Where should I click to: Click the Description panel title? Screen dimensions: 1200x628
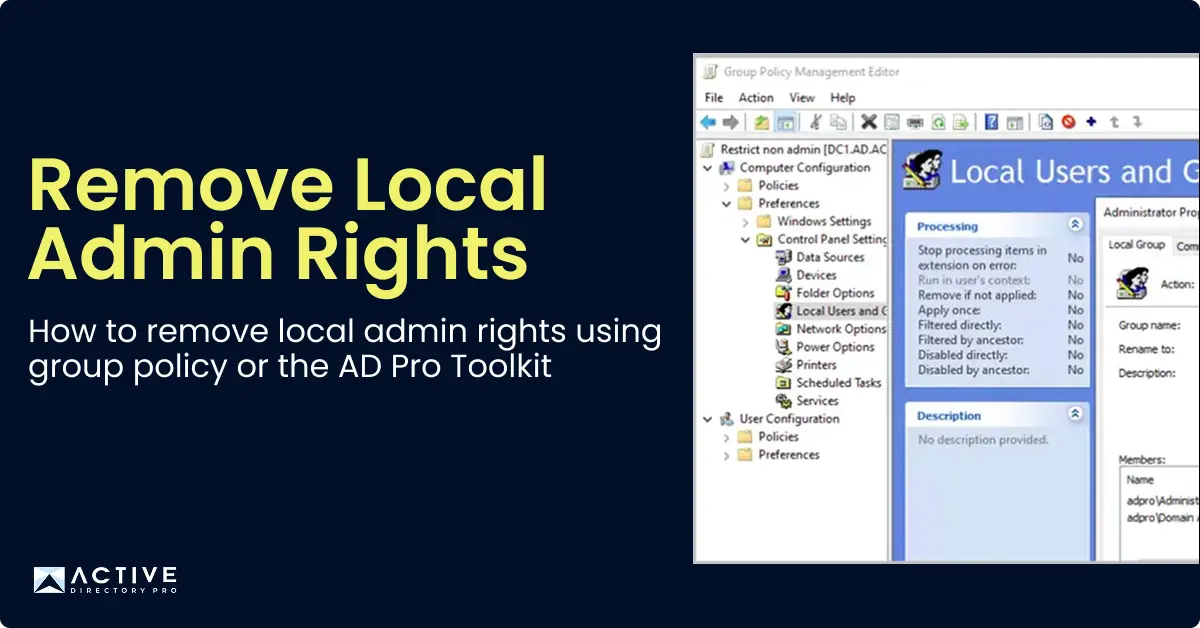coord(949,415)
